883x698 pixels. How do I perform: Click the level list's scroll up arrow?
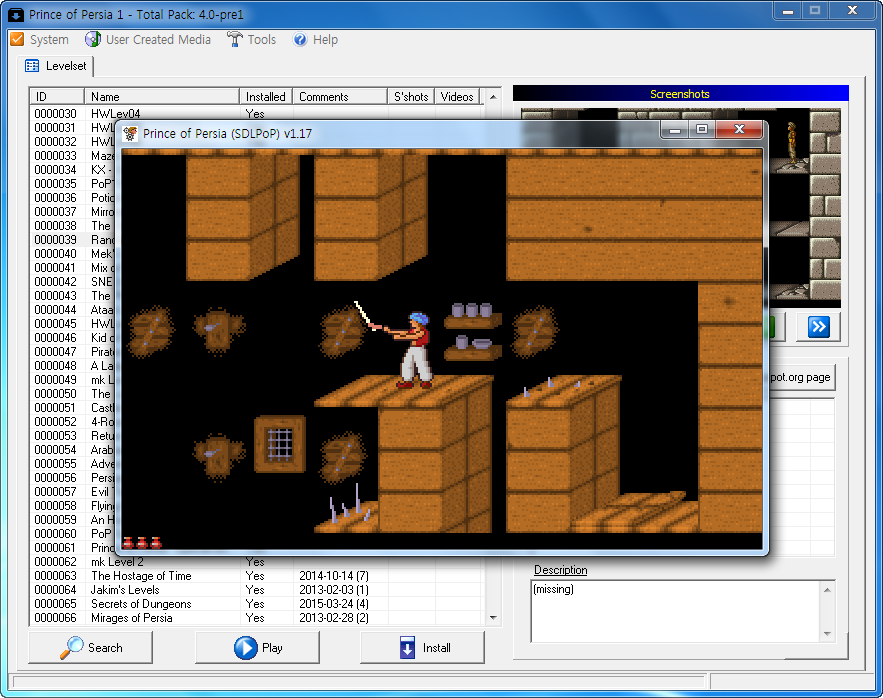(x=493, y=97)
